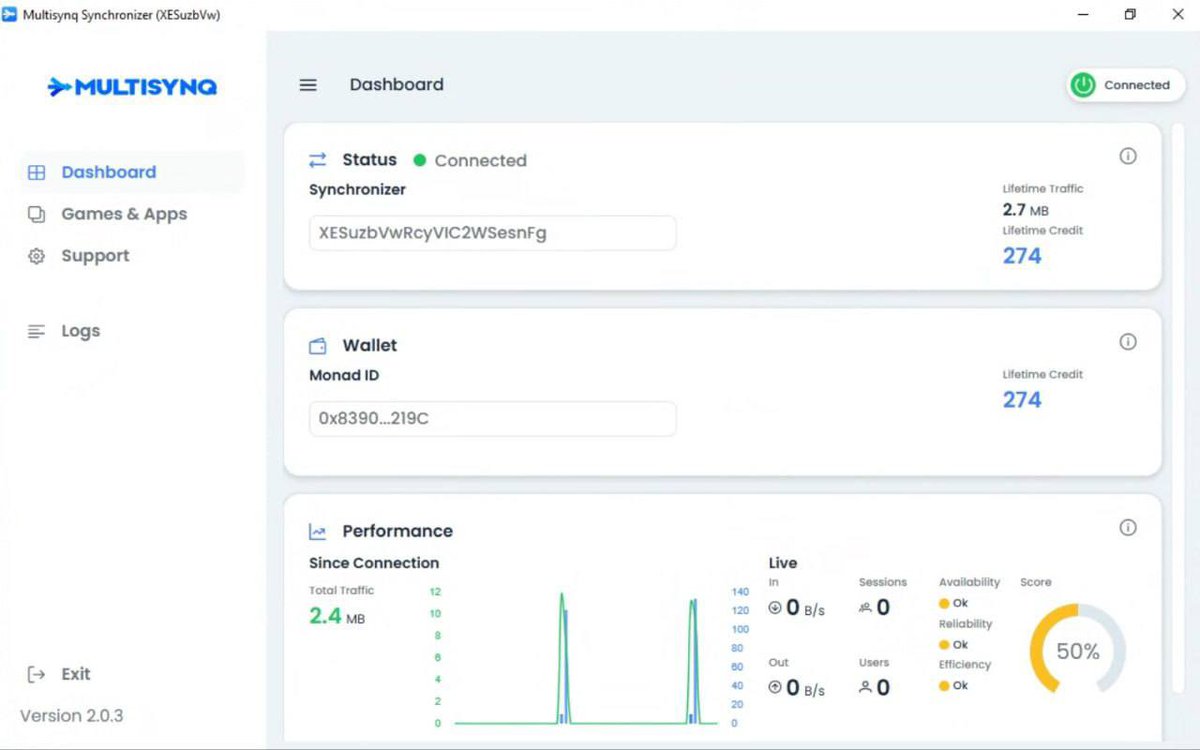Click the traffic performance graph
This screenshot has width=1200, height=750.
pos(587,656)
